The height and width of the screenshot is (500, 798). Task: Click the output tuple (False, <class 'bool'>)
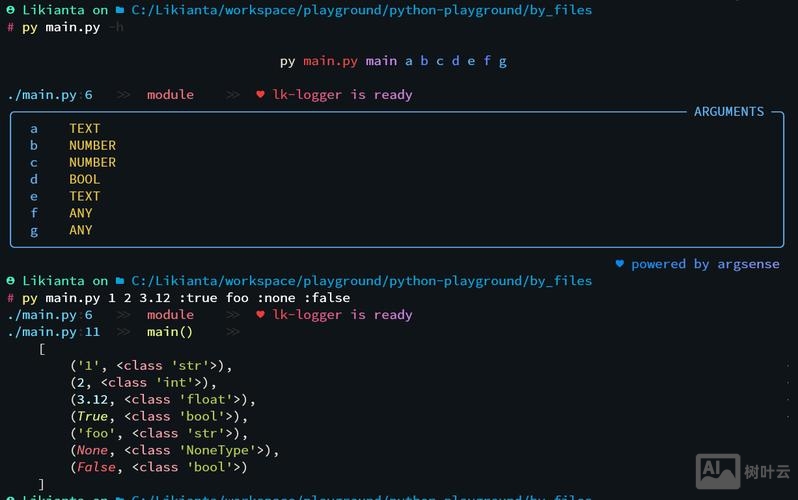tap(159, 467)
